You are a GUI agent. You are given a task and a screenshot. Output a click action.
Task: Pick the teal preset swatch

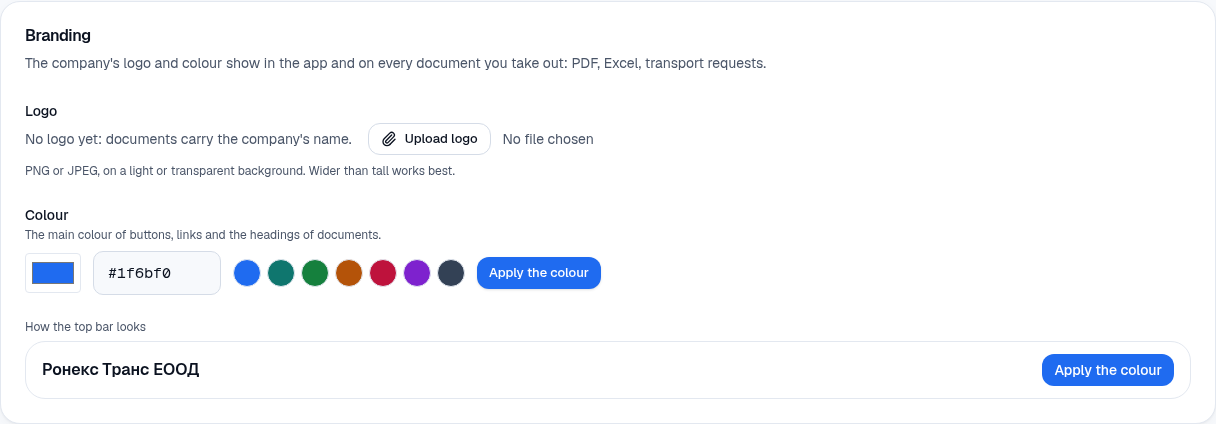[281, 273]
